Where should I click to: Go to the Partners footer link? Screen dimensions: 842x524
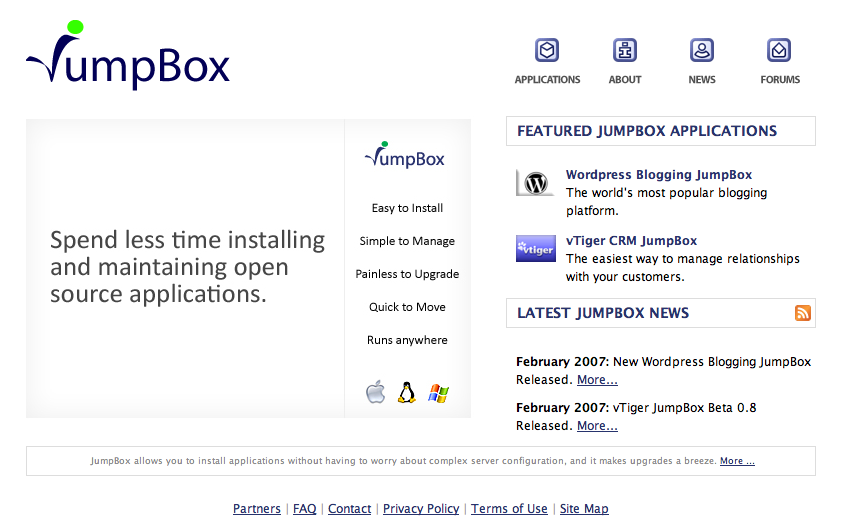[x=257, y=509]
